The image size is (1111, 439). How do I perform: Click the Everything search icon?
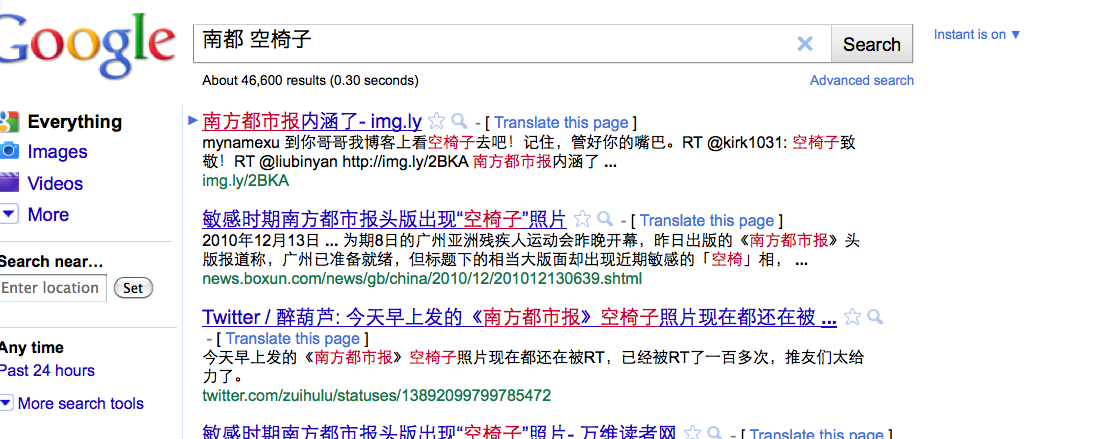(x=9, y=122)
